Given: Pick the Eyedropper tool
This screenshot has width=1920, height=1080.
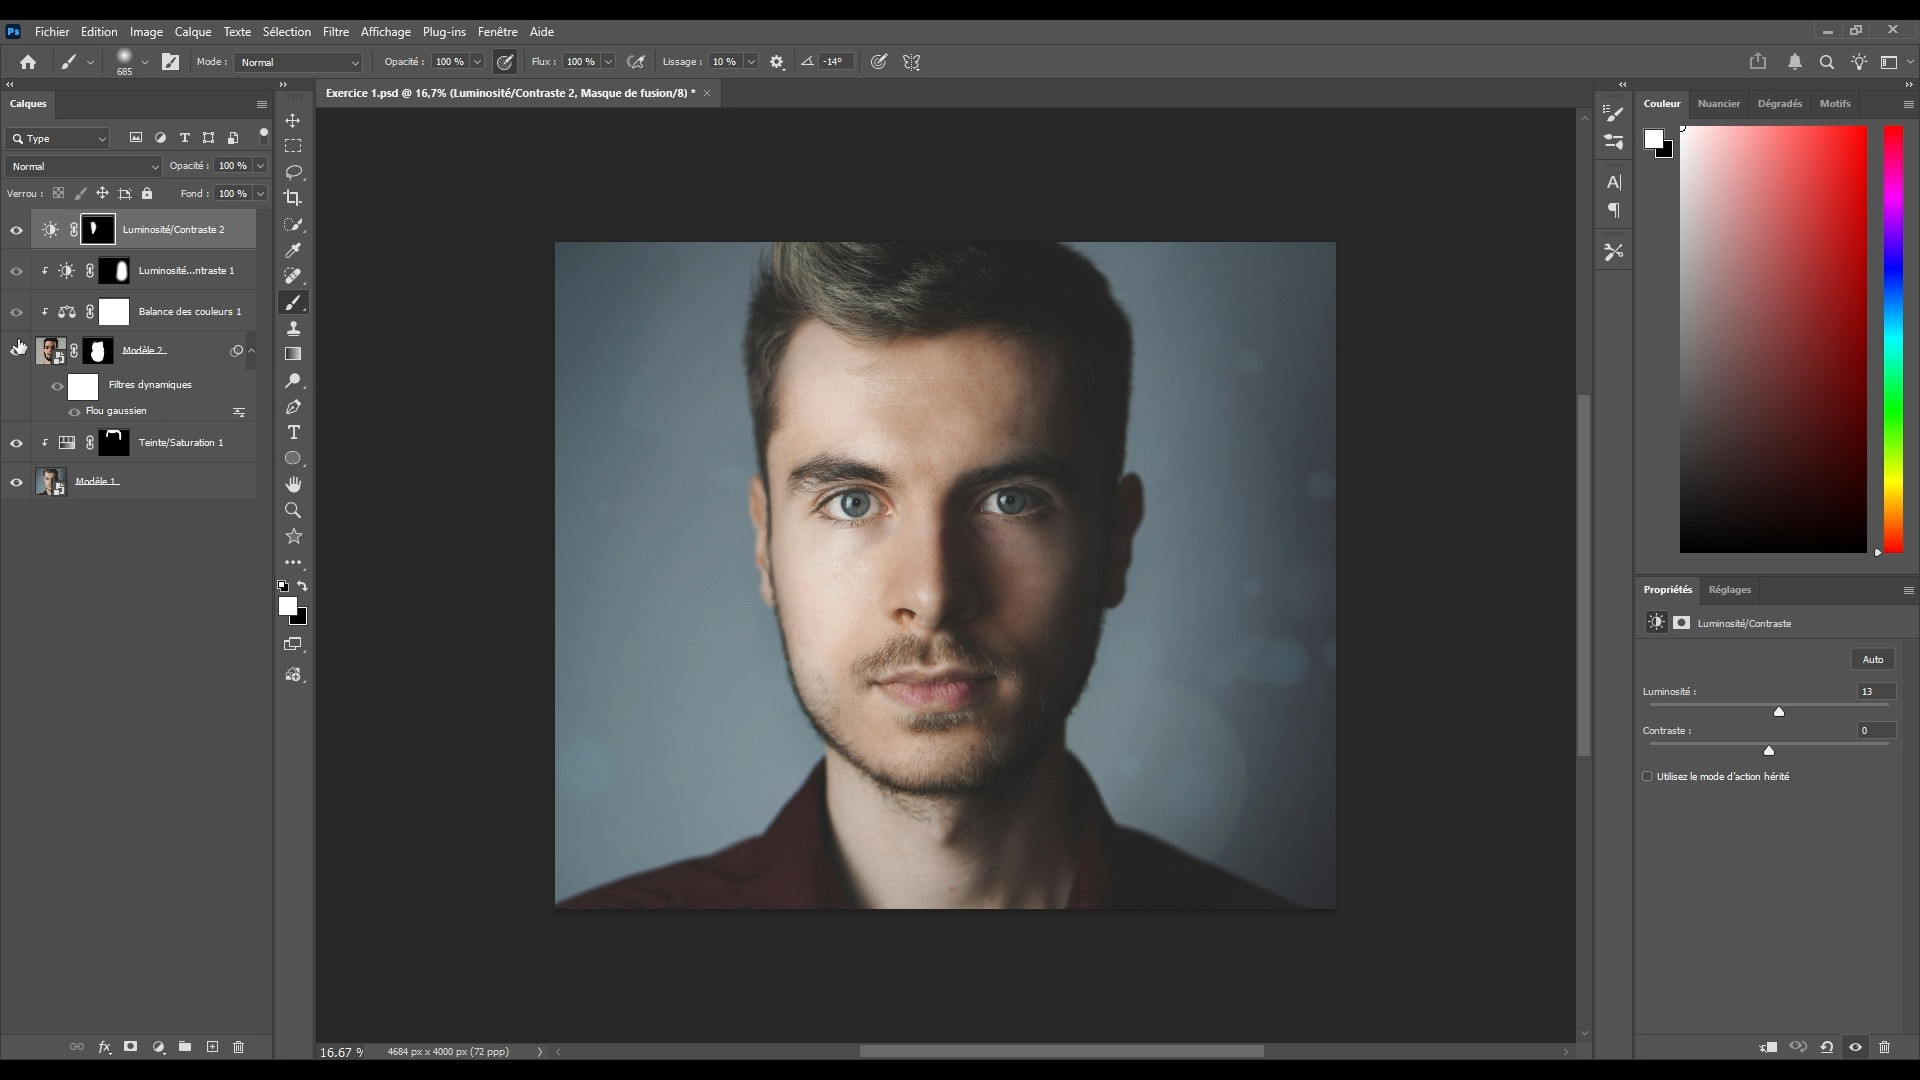Looking at the screenshot, I should [x=293, y=250].
